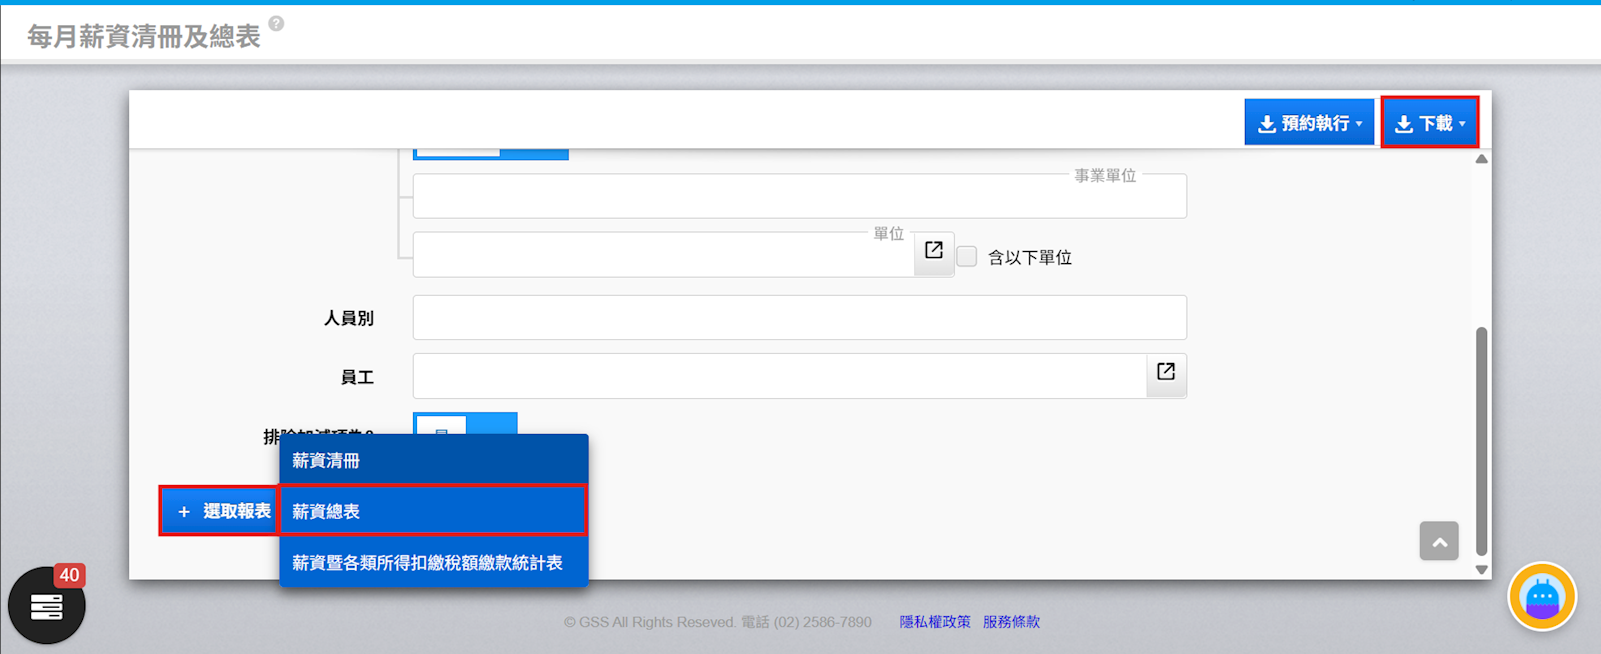The height and width of the screenshot is (654, 1601).
Task: Open the menu launcher with 40 badge
Action: [x=46, y=605]
